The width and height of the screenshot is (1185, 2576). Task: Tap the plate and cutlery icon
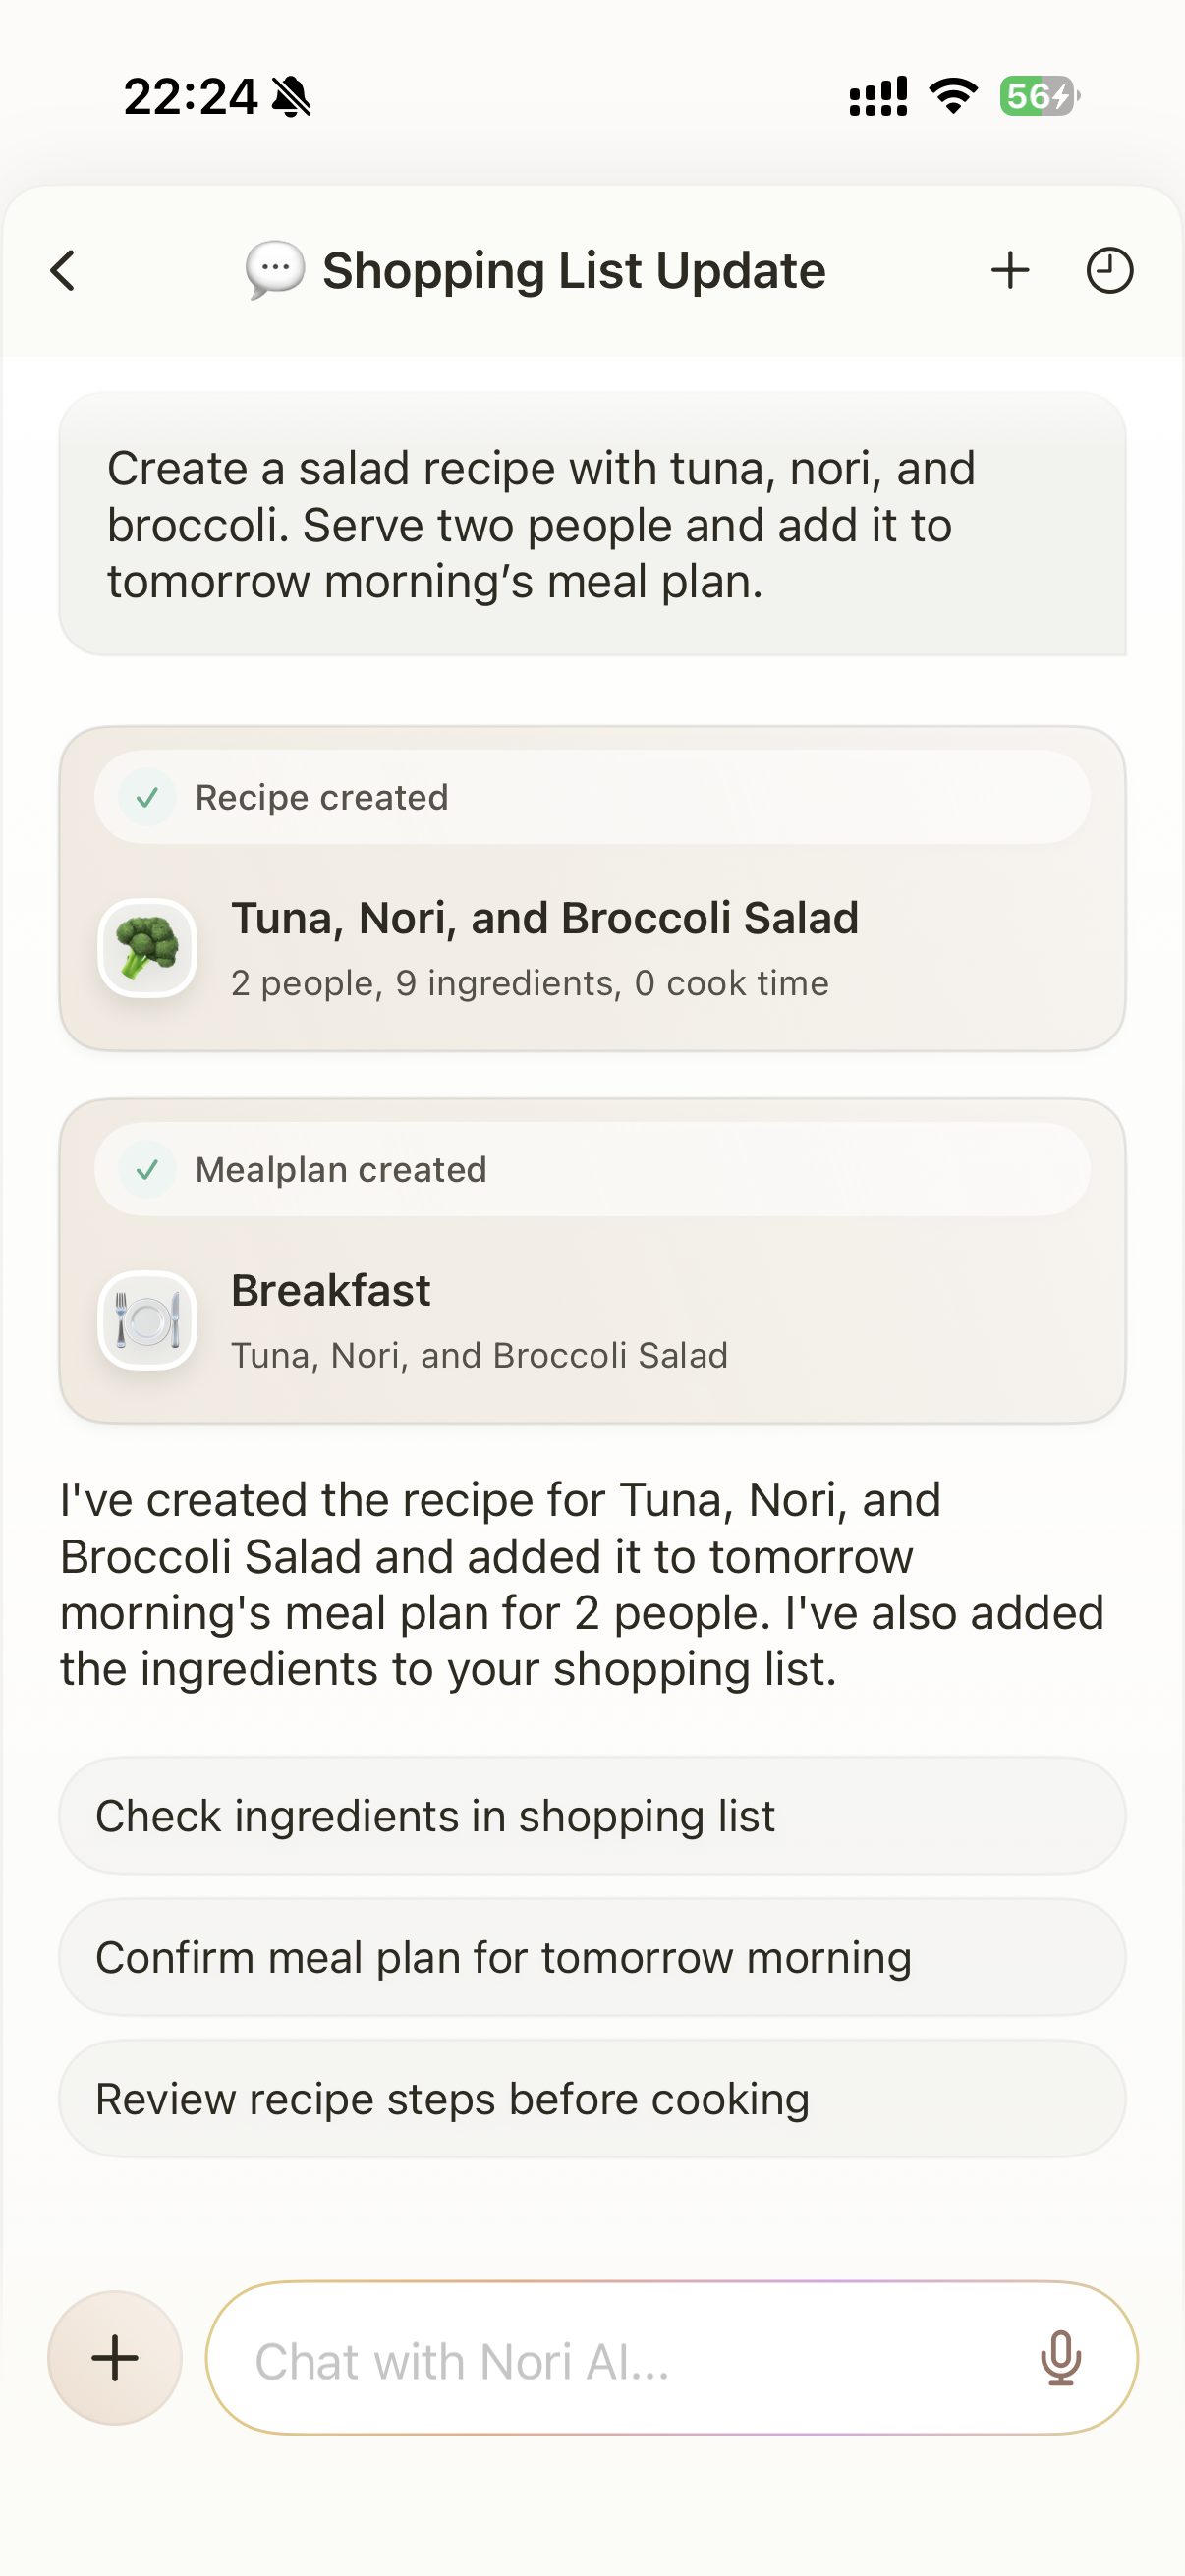pos(147,1320)
